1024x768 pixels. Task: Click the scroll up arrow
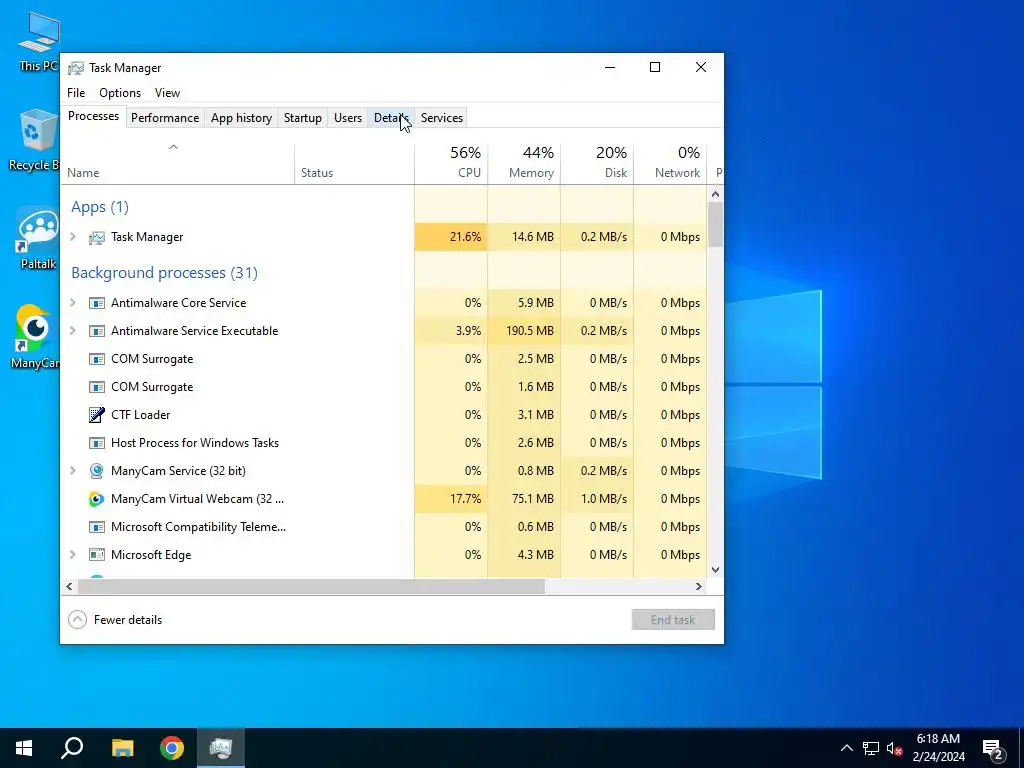(716, 194)
